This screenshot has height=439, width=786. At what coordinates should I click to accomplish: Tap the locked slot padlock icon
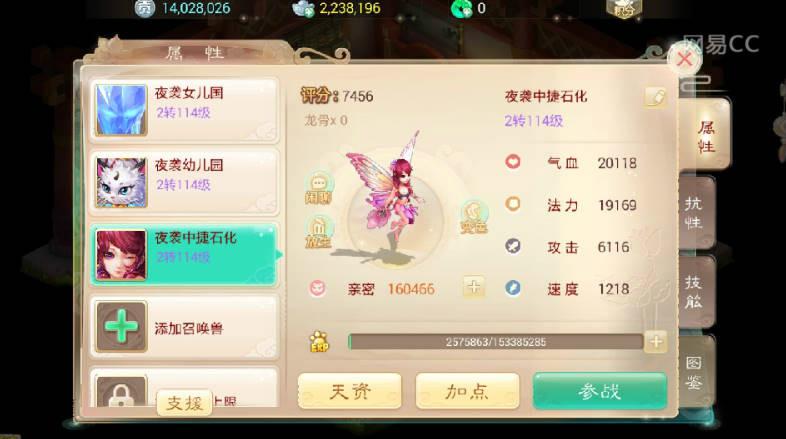tap(121, 392)
